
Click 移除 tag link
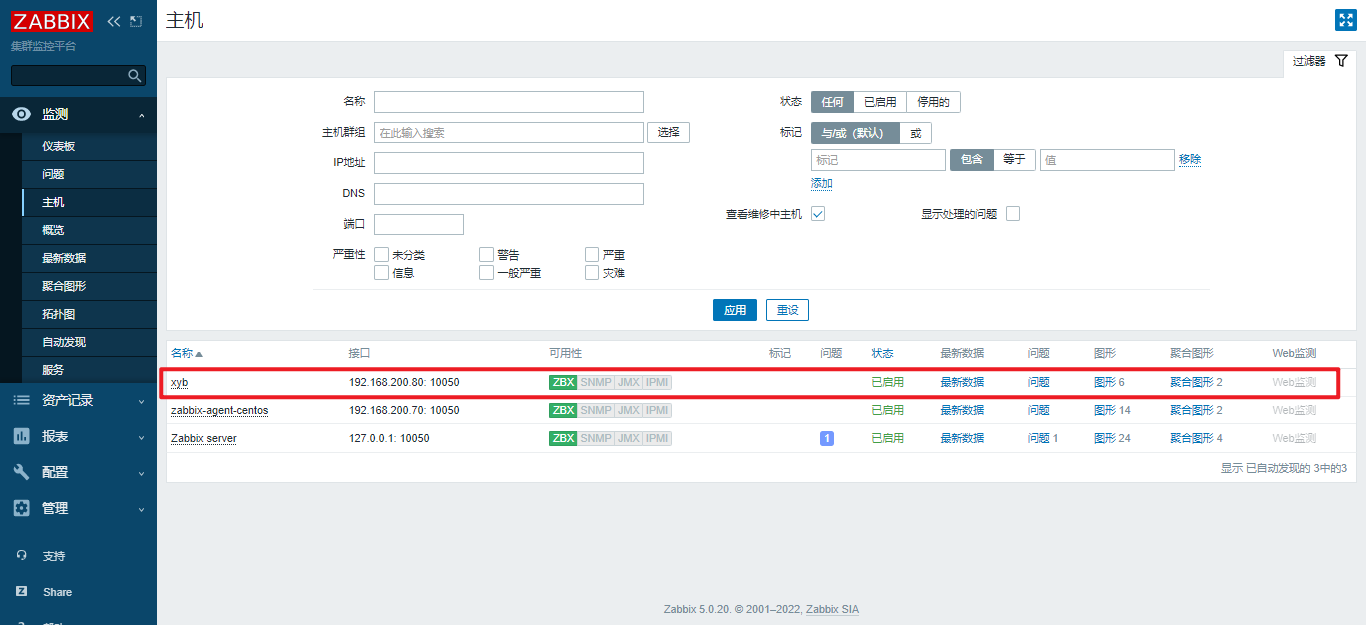(x=1190, y=160)
